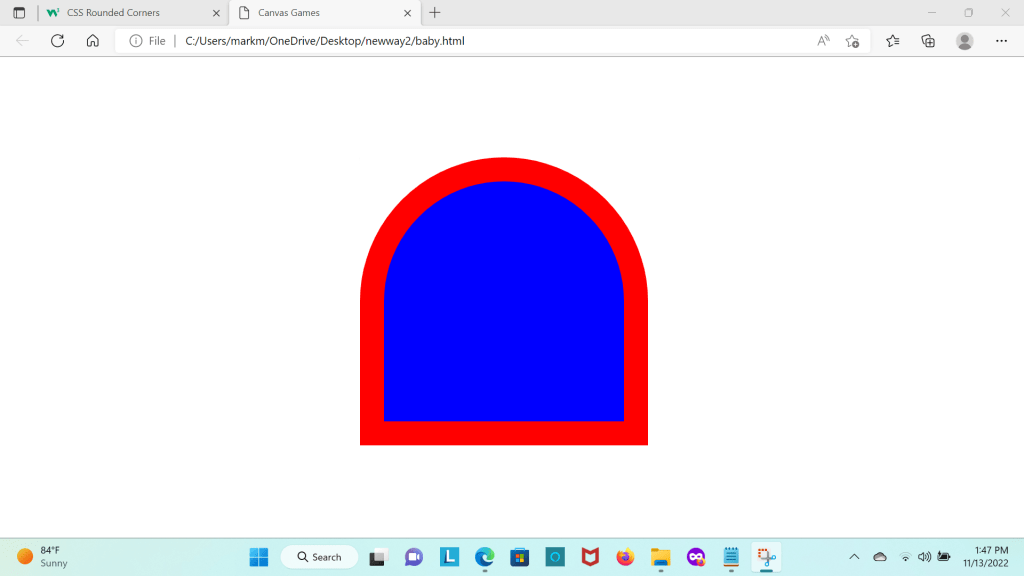Expand hidden system tray icons
This screenshot has width=1024, height=576.
[x=854, y=557]
